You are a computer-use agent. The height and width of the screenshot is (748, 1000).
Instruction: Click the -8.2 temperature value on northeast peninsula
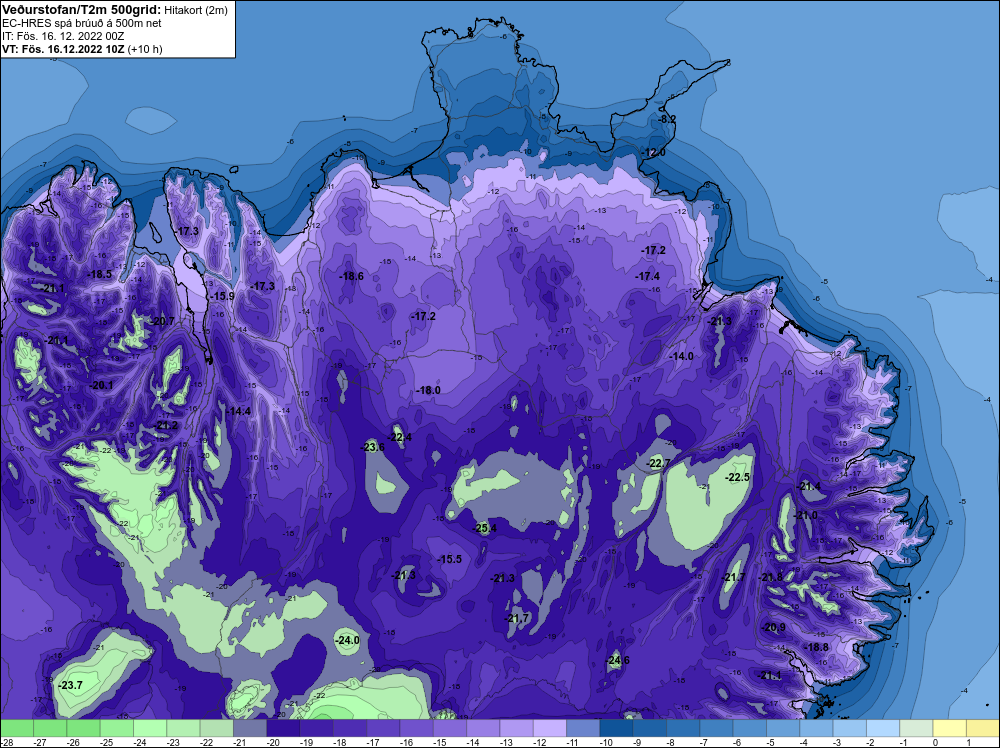pos(666,119)
